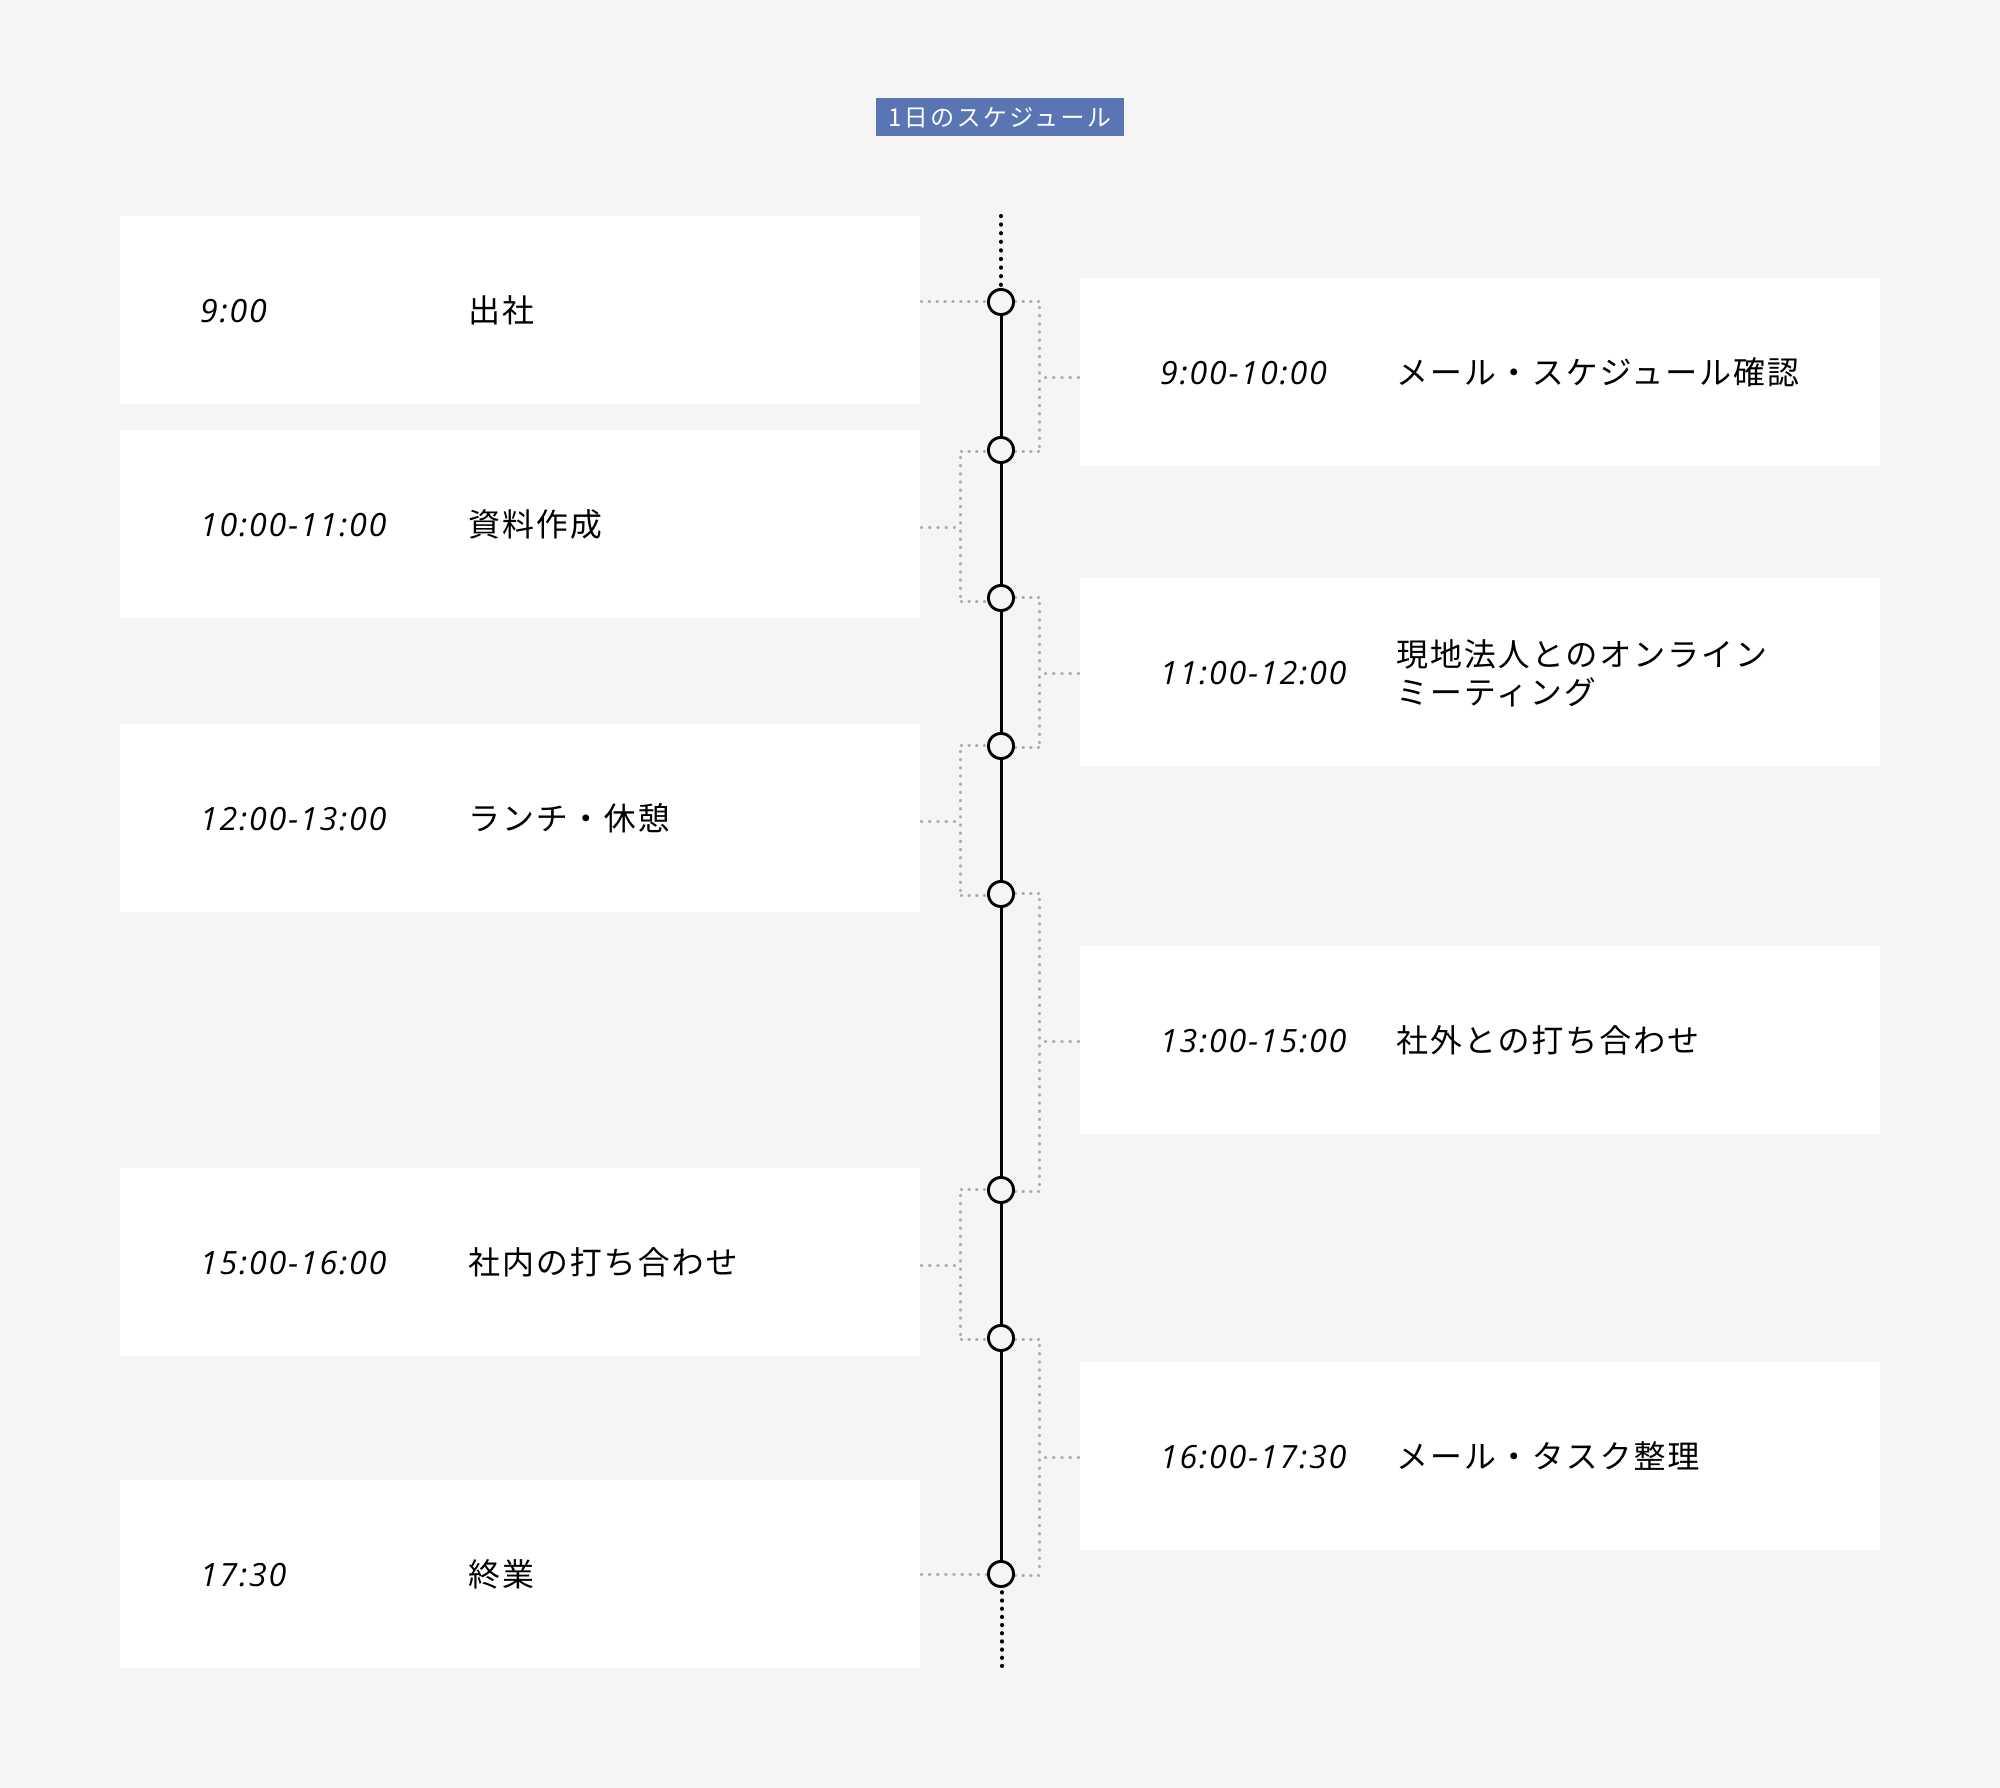Click the 1日のスケジュール title badge

click(999, 117)
